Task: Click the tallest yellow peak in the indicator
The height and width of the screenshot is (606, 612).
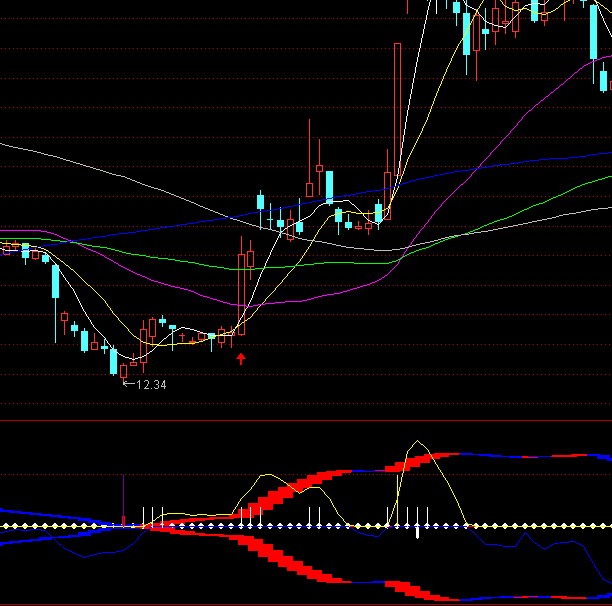Action: [416, 443]
